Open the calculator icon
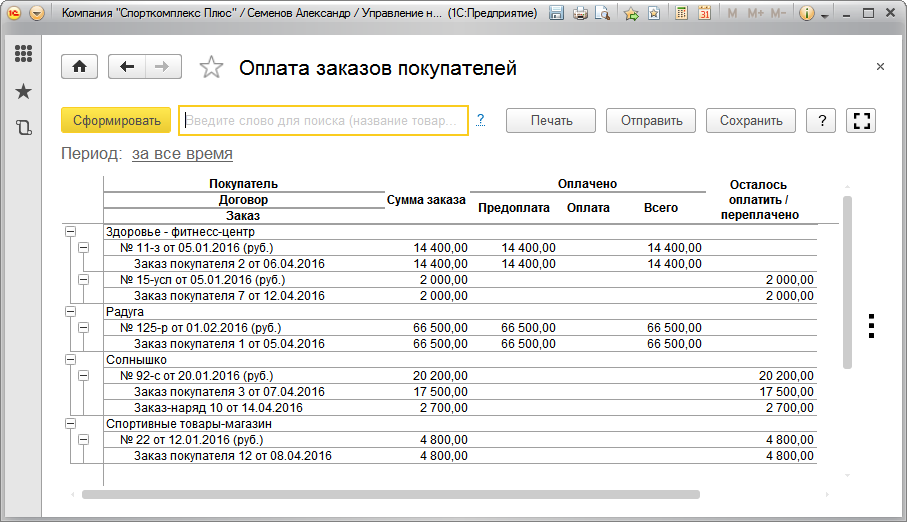Viewport: 907px width, 522px height. click(x=681, y=13)
